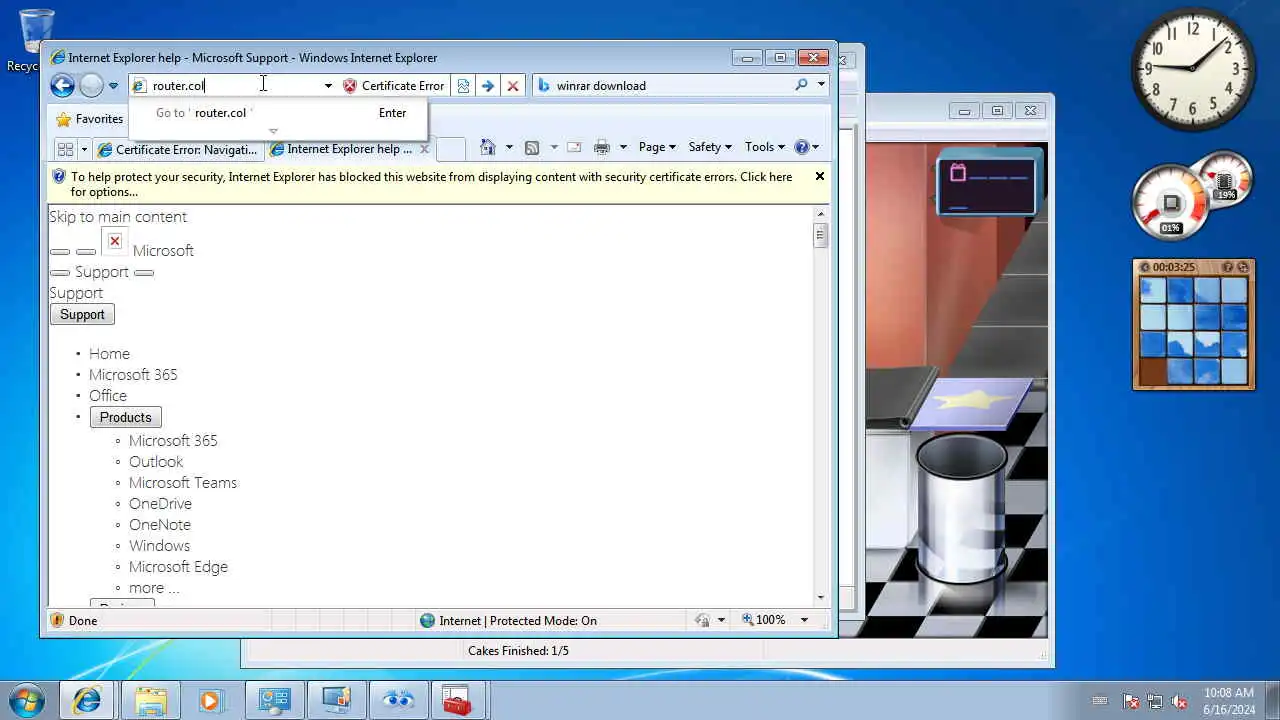Switch to the Certificate Error: Navigation tab
This screenshot has height=720, width=1280.
point(178,149)
